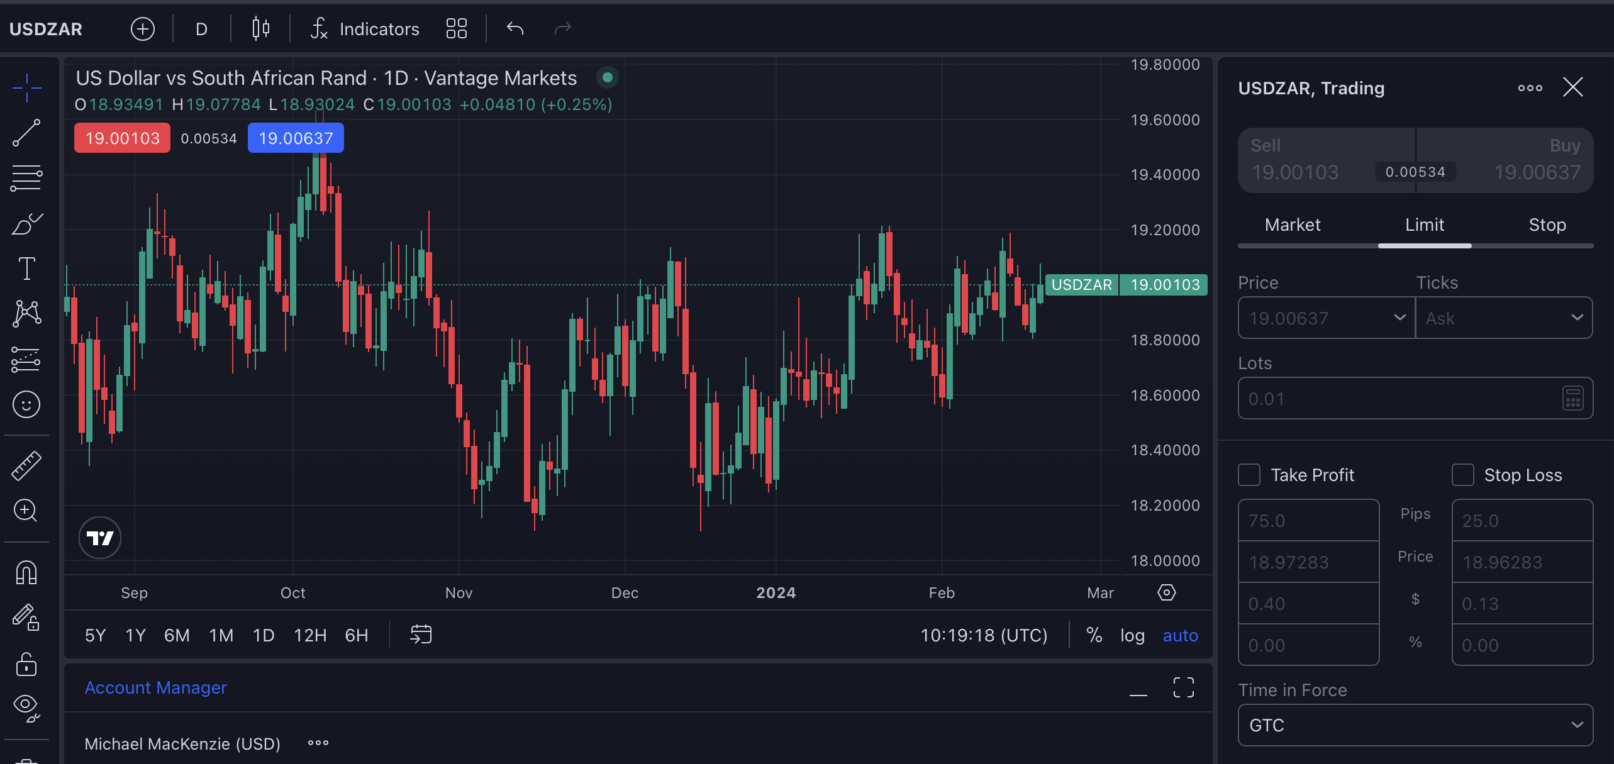Open the USDZAR symbol search

(x=46, y=29)
